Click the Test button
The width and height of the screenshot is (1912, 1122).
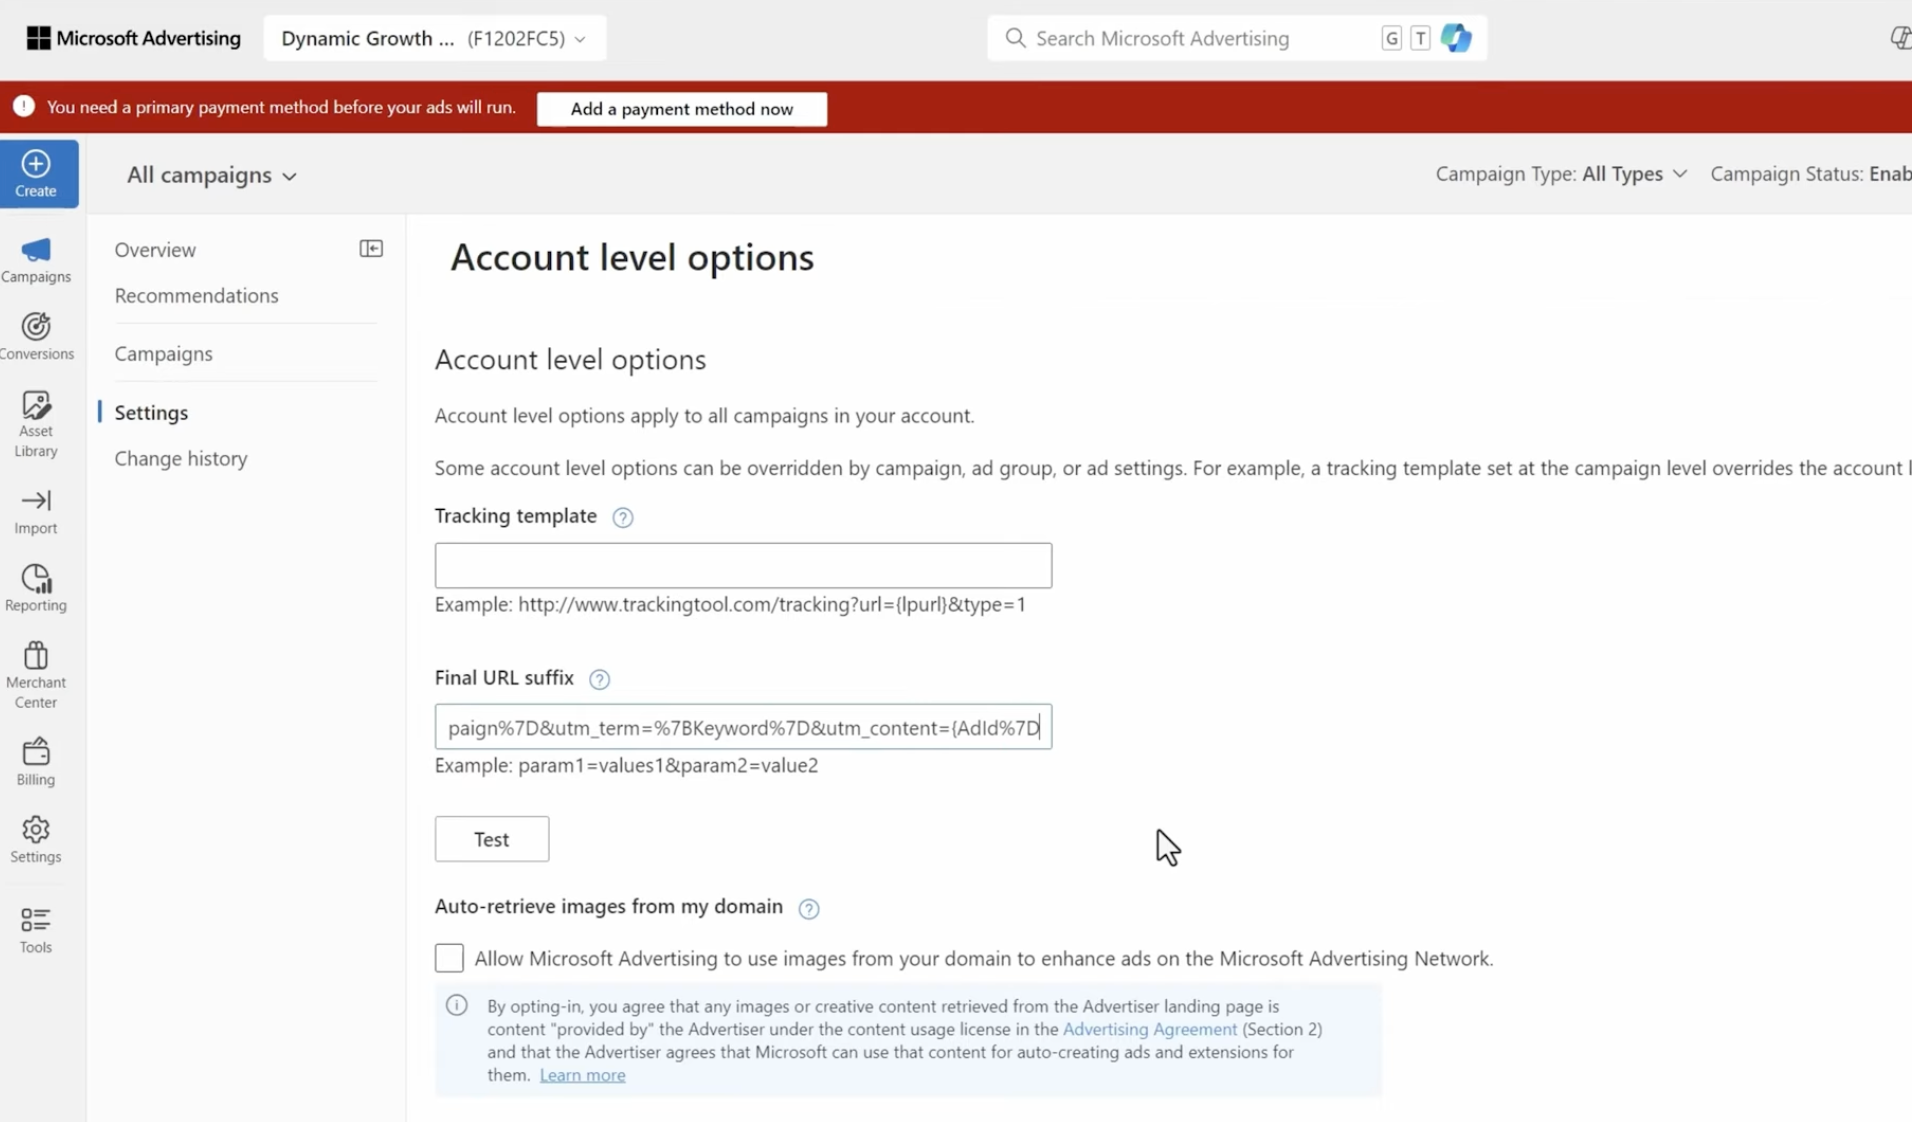(x=492, y=839)
